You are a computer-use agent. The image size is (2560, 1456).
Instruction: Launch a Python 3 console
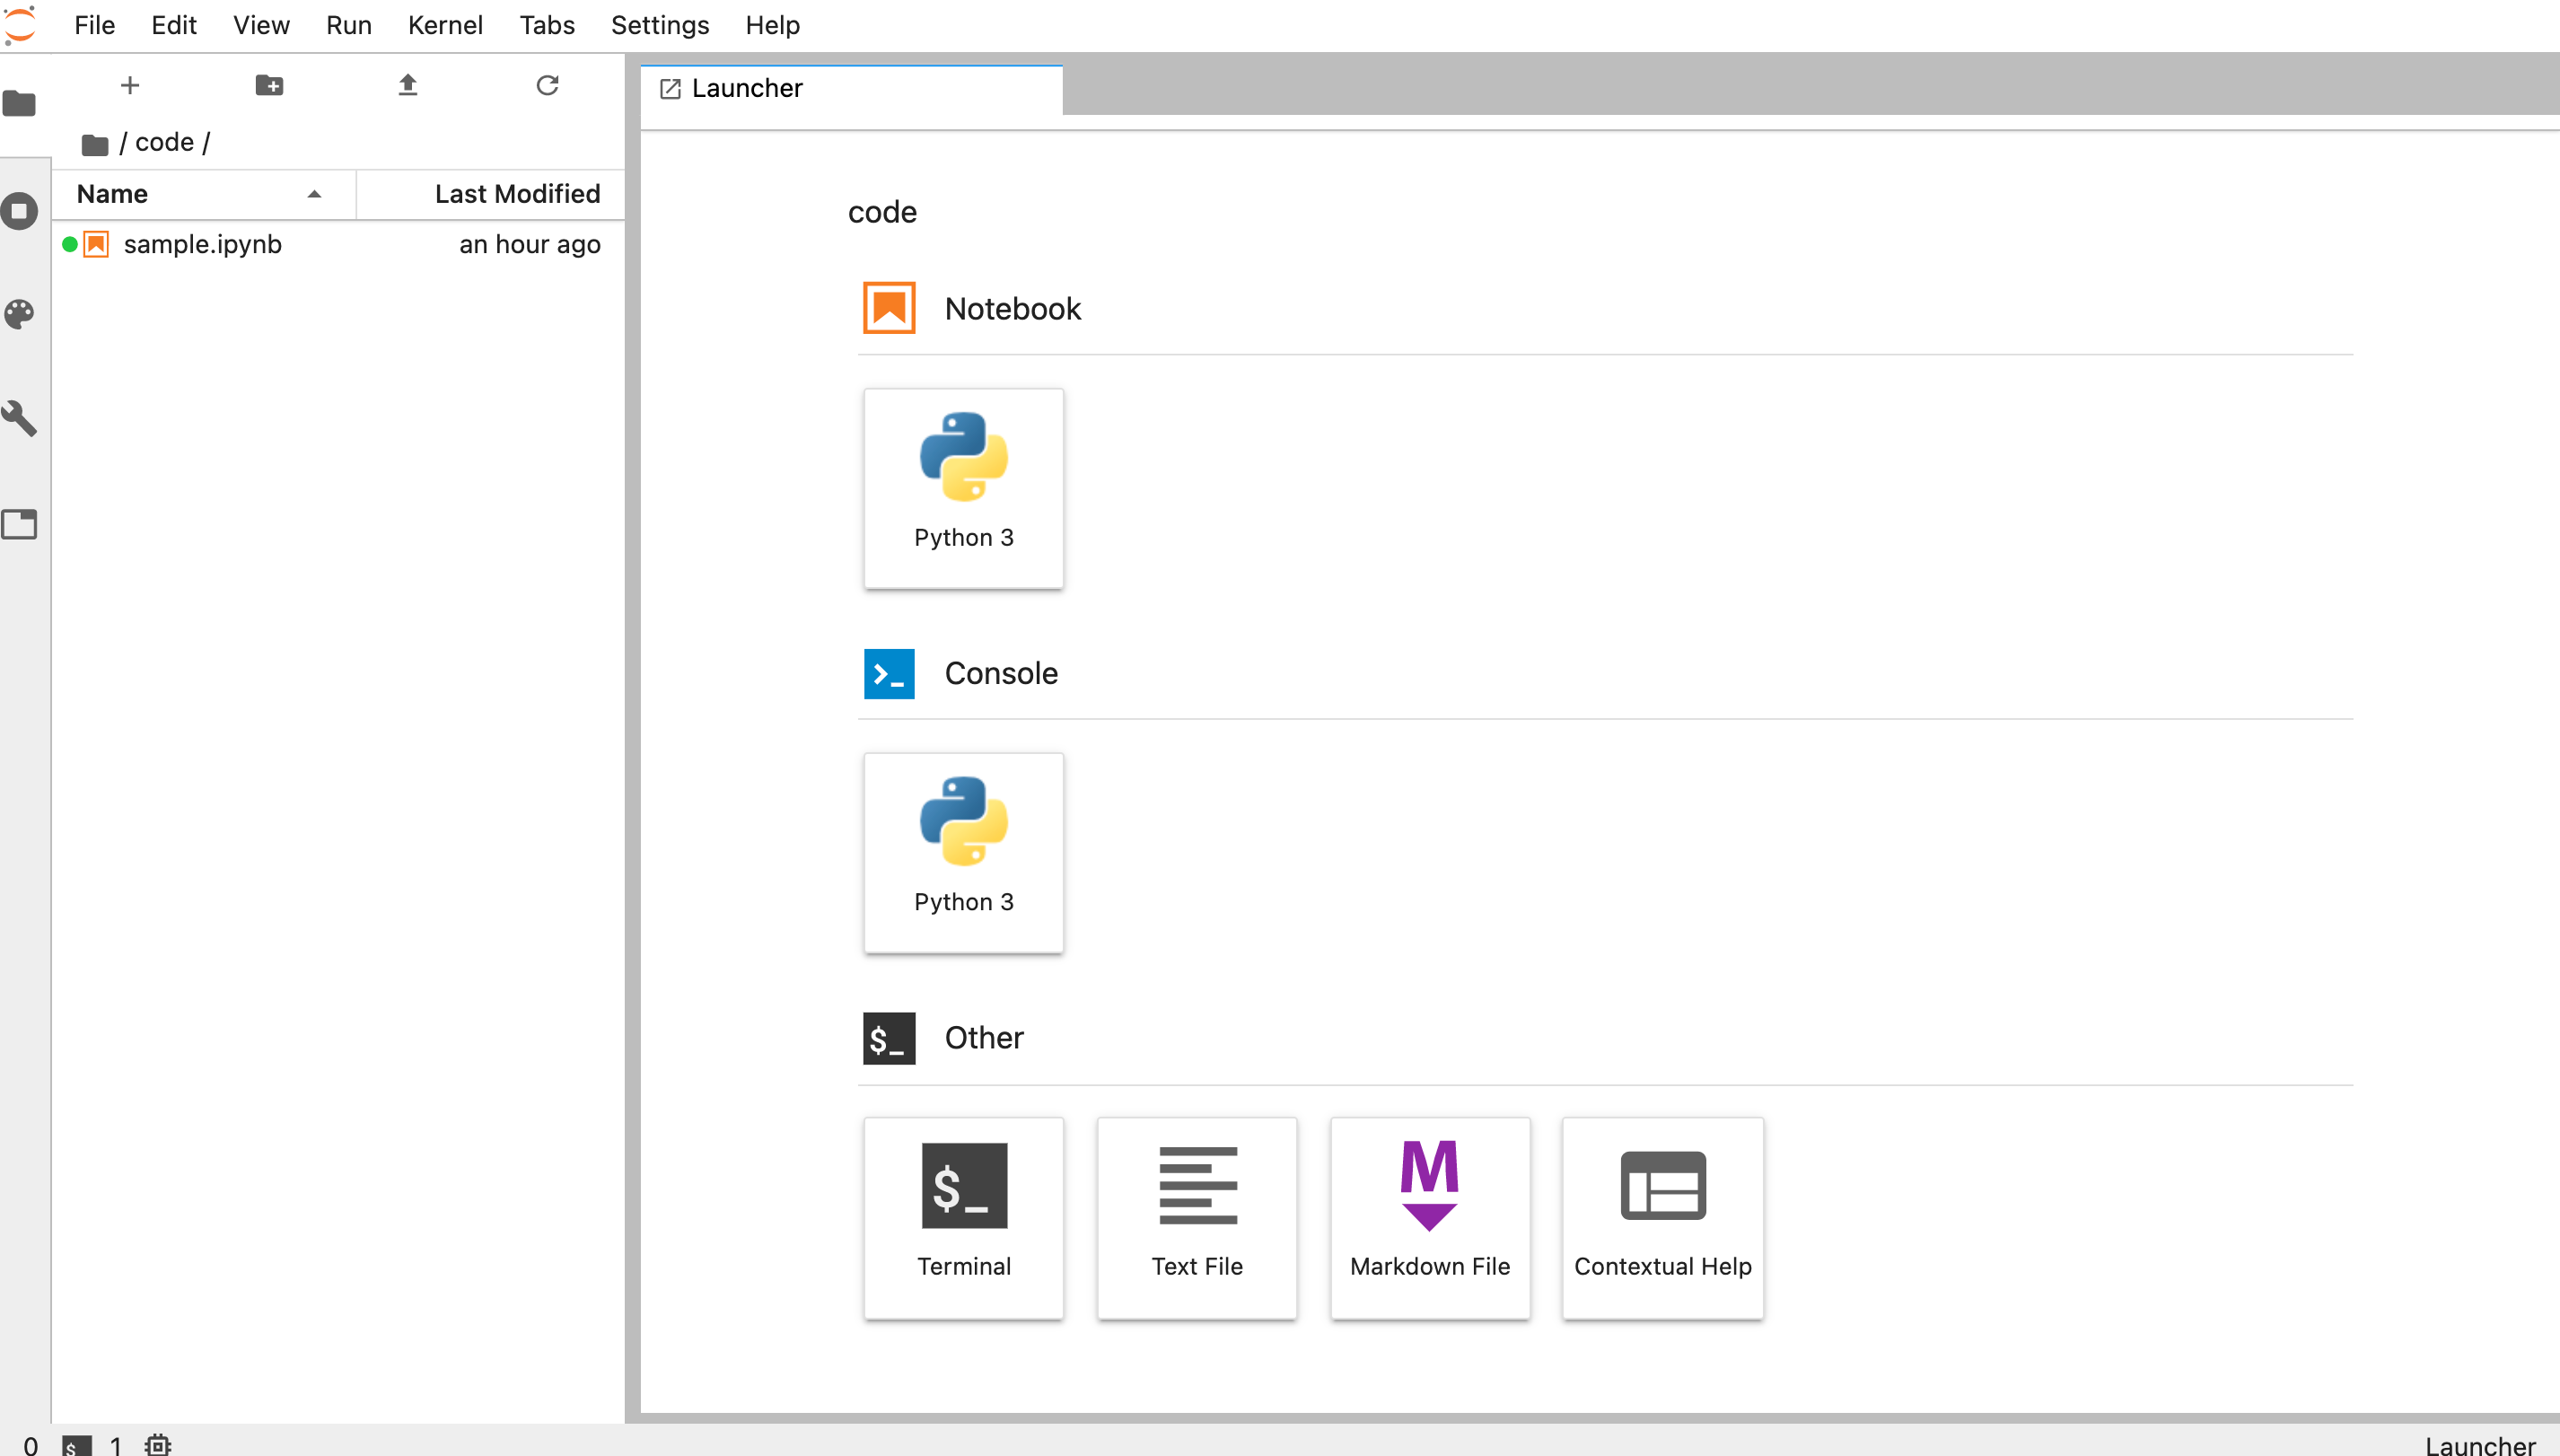963,852
